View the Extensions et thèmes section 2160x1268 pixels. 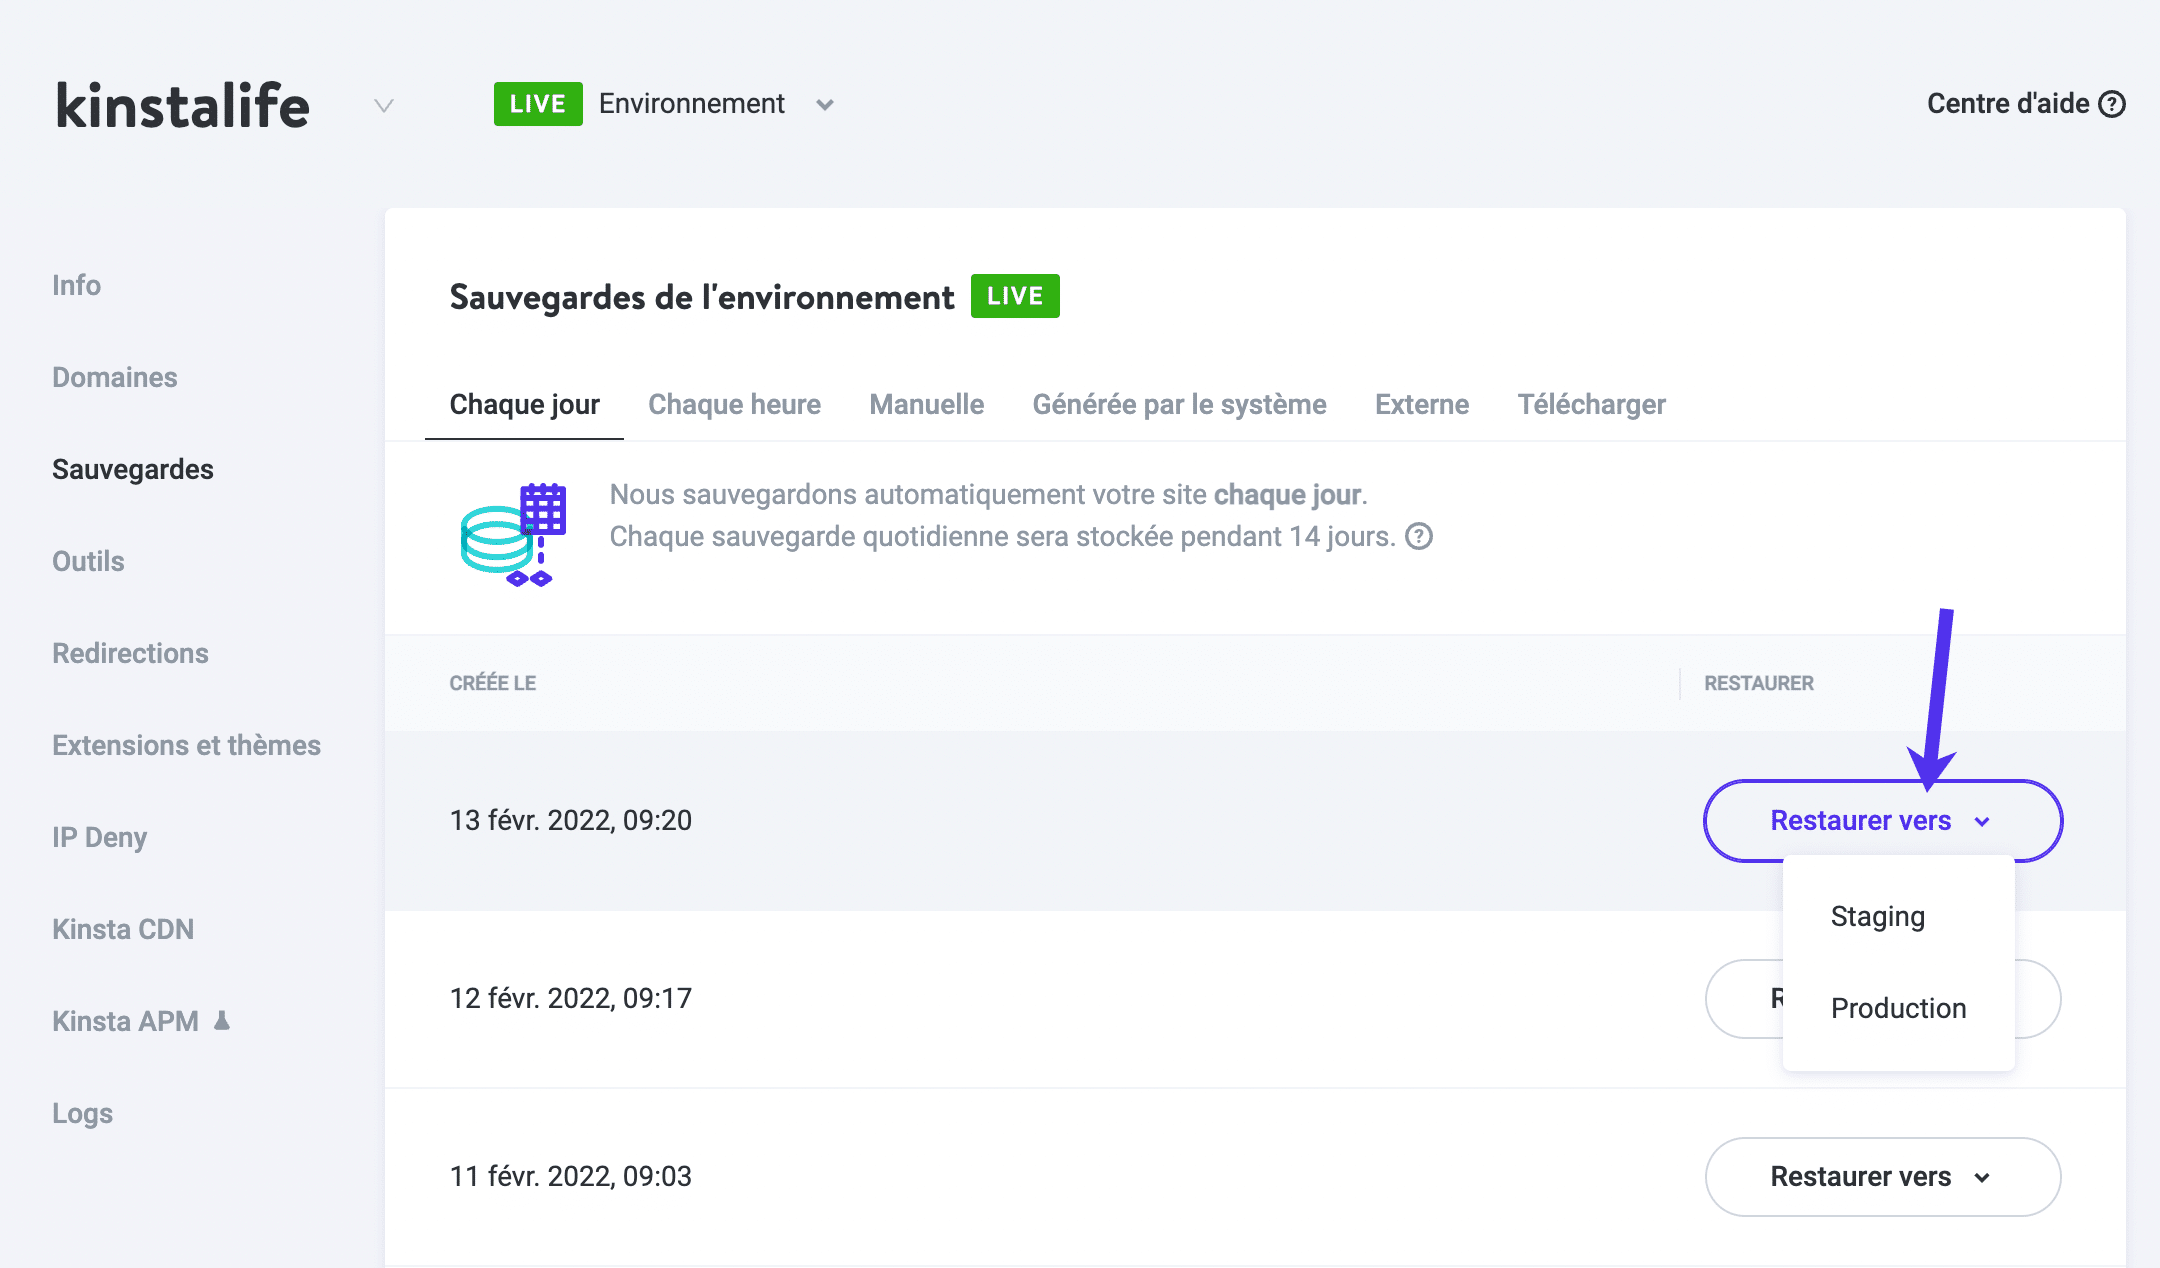point(186,745)
